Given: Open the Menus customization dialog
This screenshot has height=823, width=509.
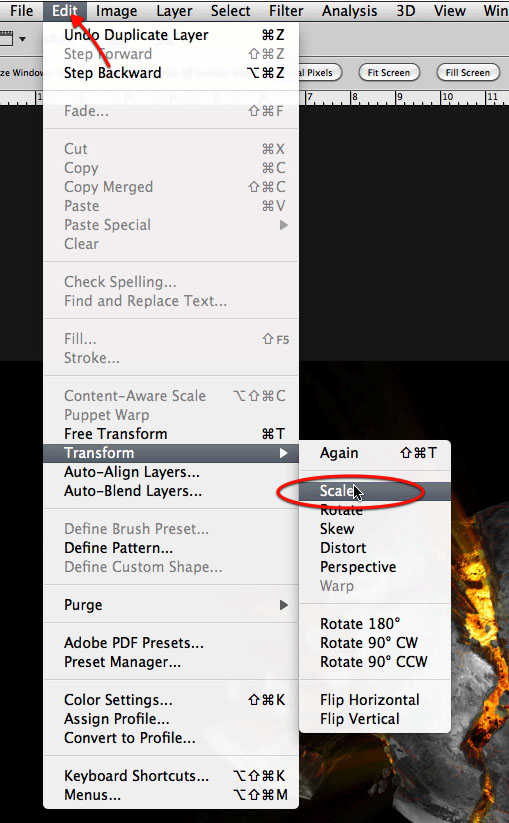Looking at the screenshot, I should coord(171,795).
